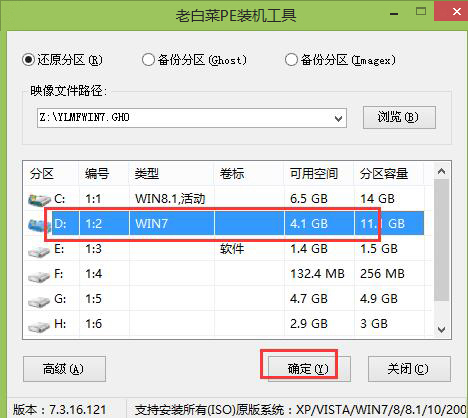
Task: Click the 1:2 partition number cell
Action: tap(93, 224)
